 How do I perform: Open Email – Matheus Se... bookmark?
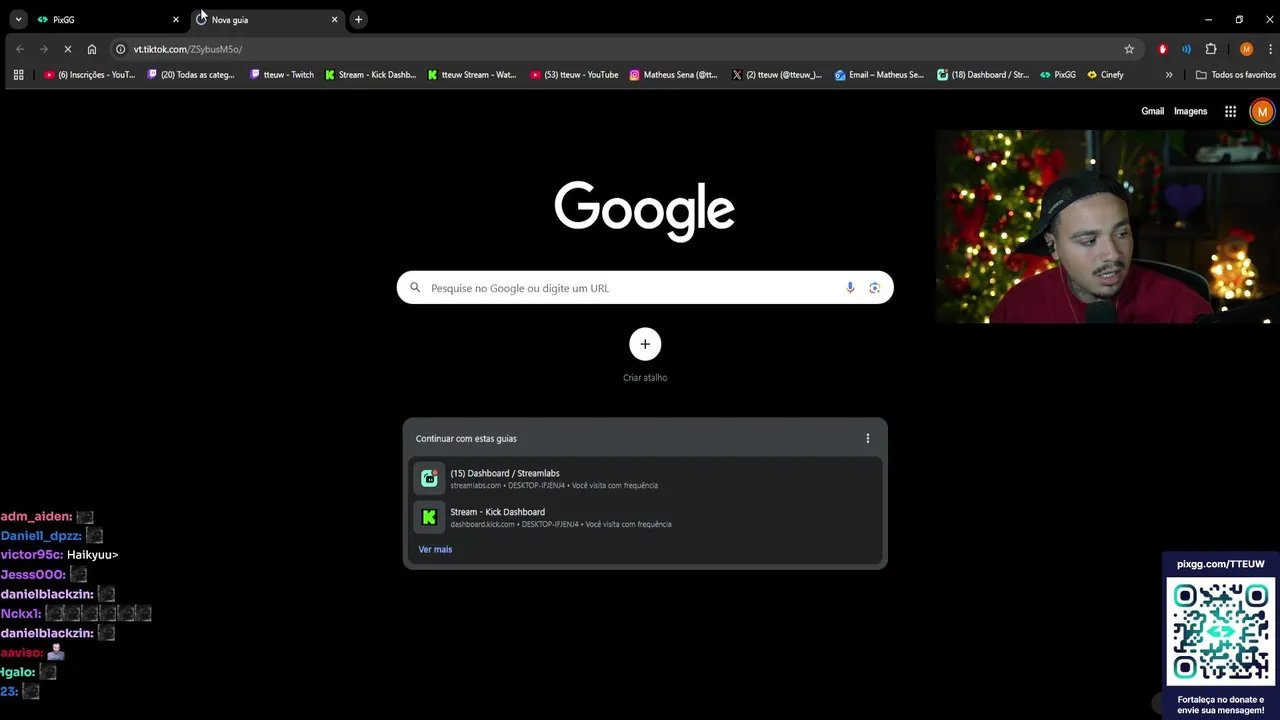(x=879, y=75)
